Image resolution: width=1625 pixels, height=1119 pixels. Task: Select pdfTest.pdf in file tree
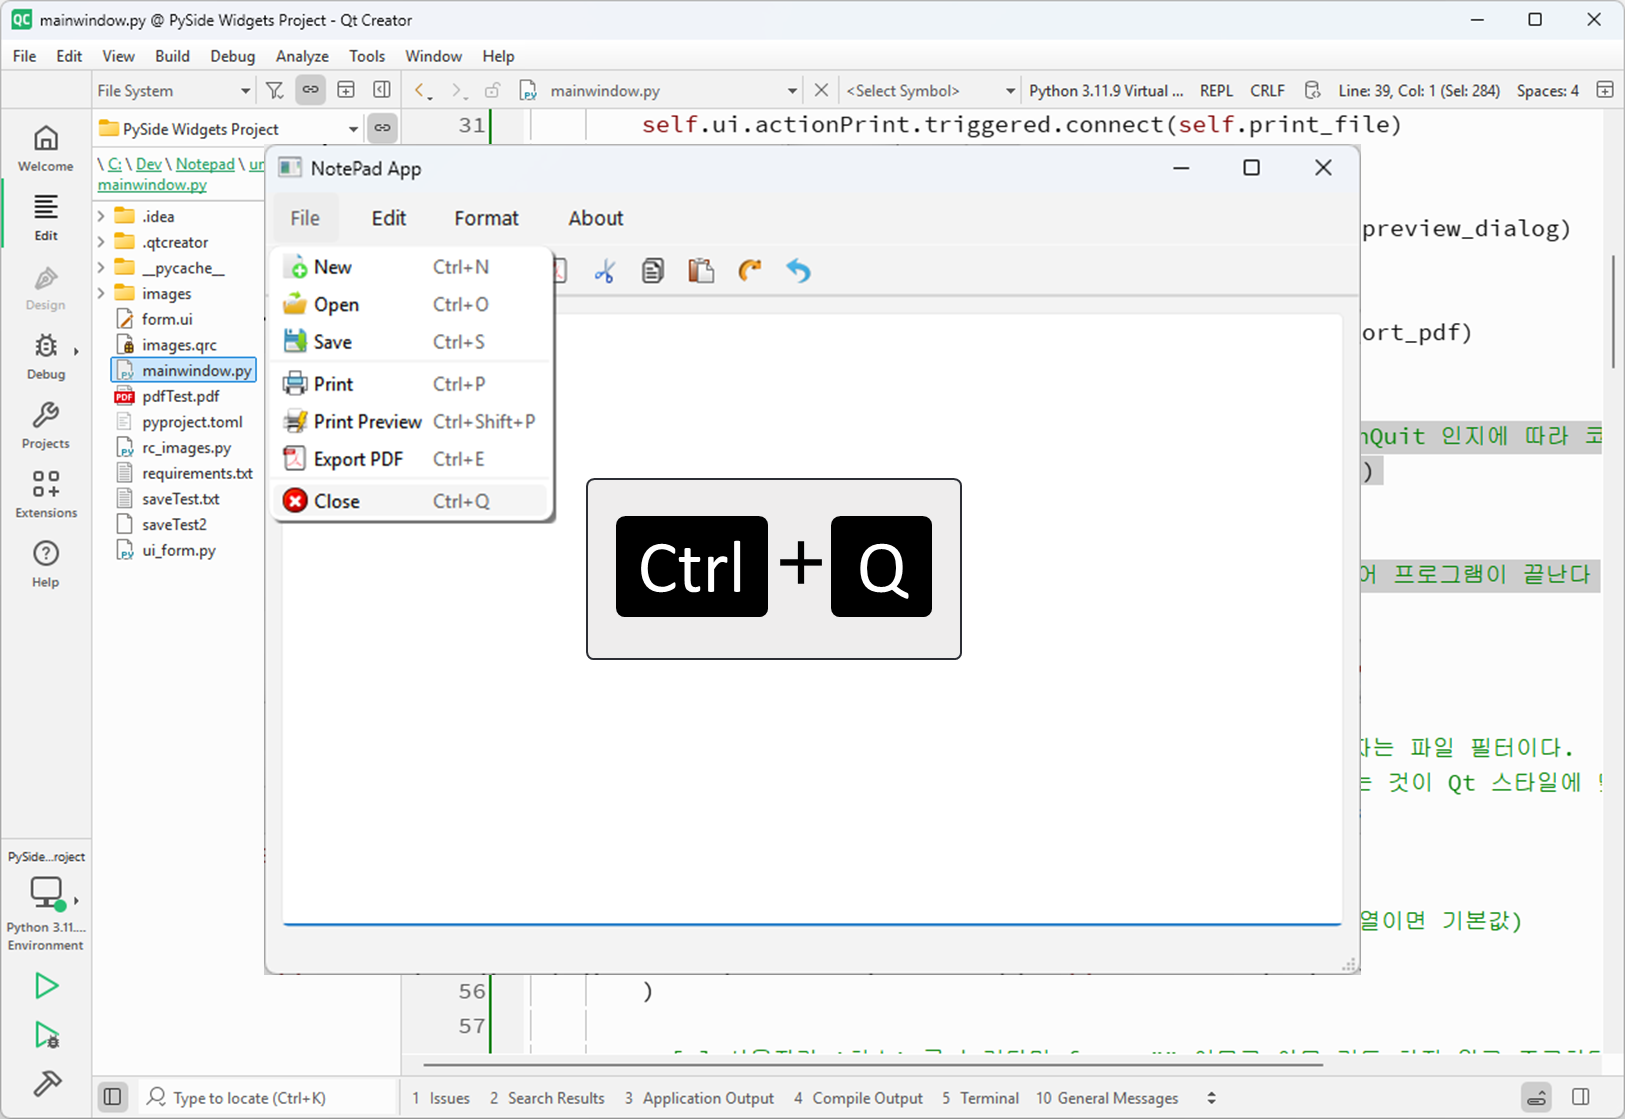[x=180, y=396]
